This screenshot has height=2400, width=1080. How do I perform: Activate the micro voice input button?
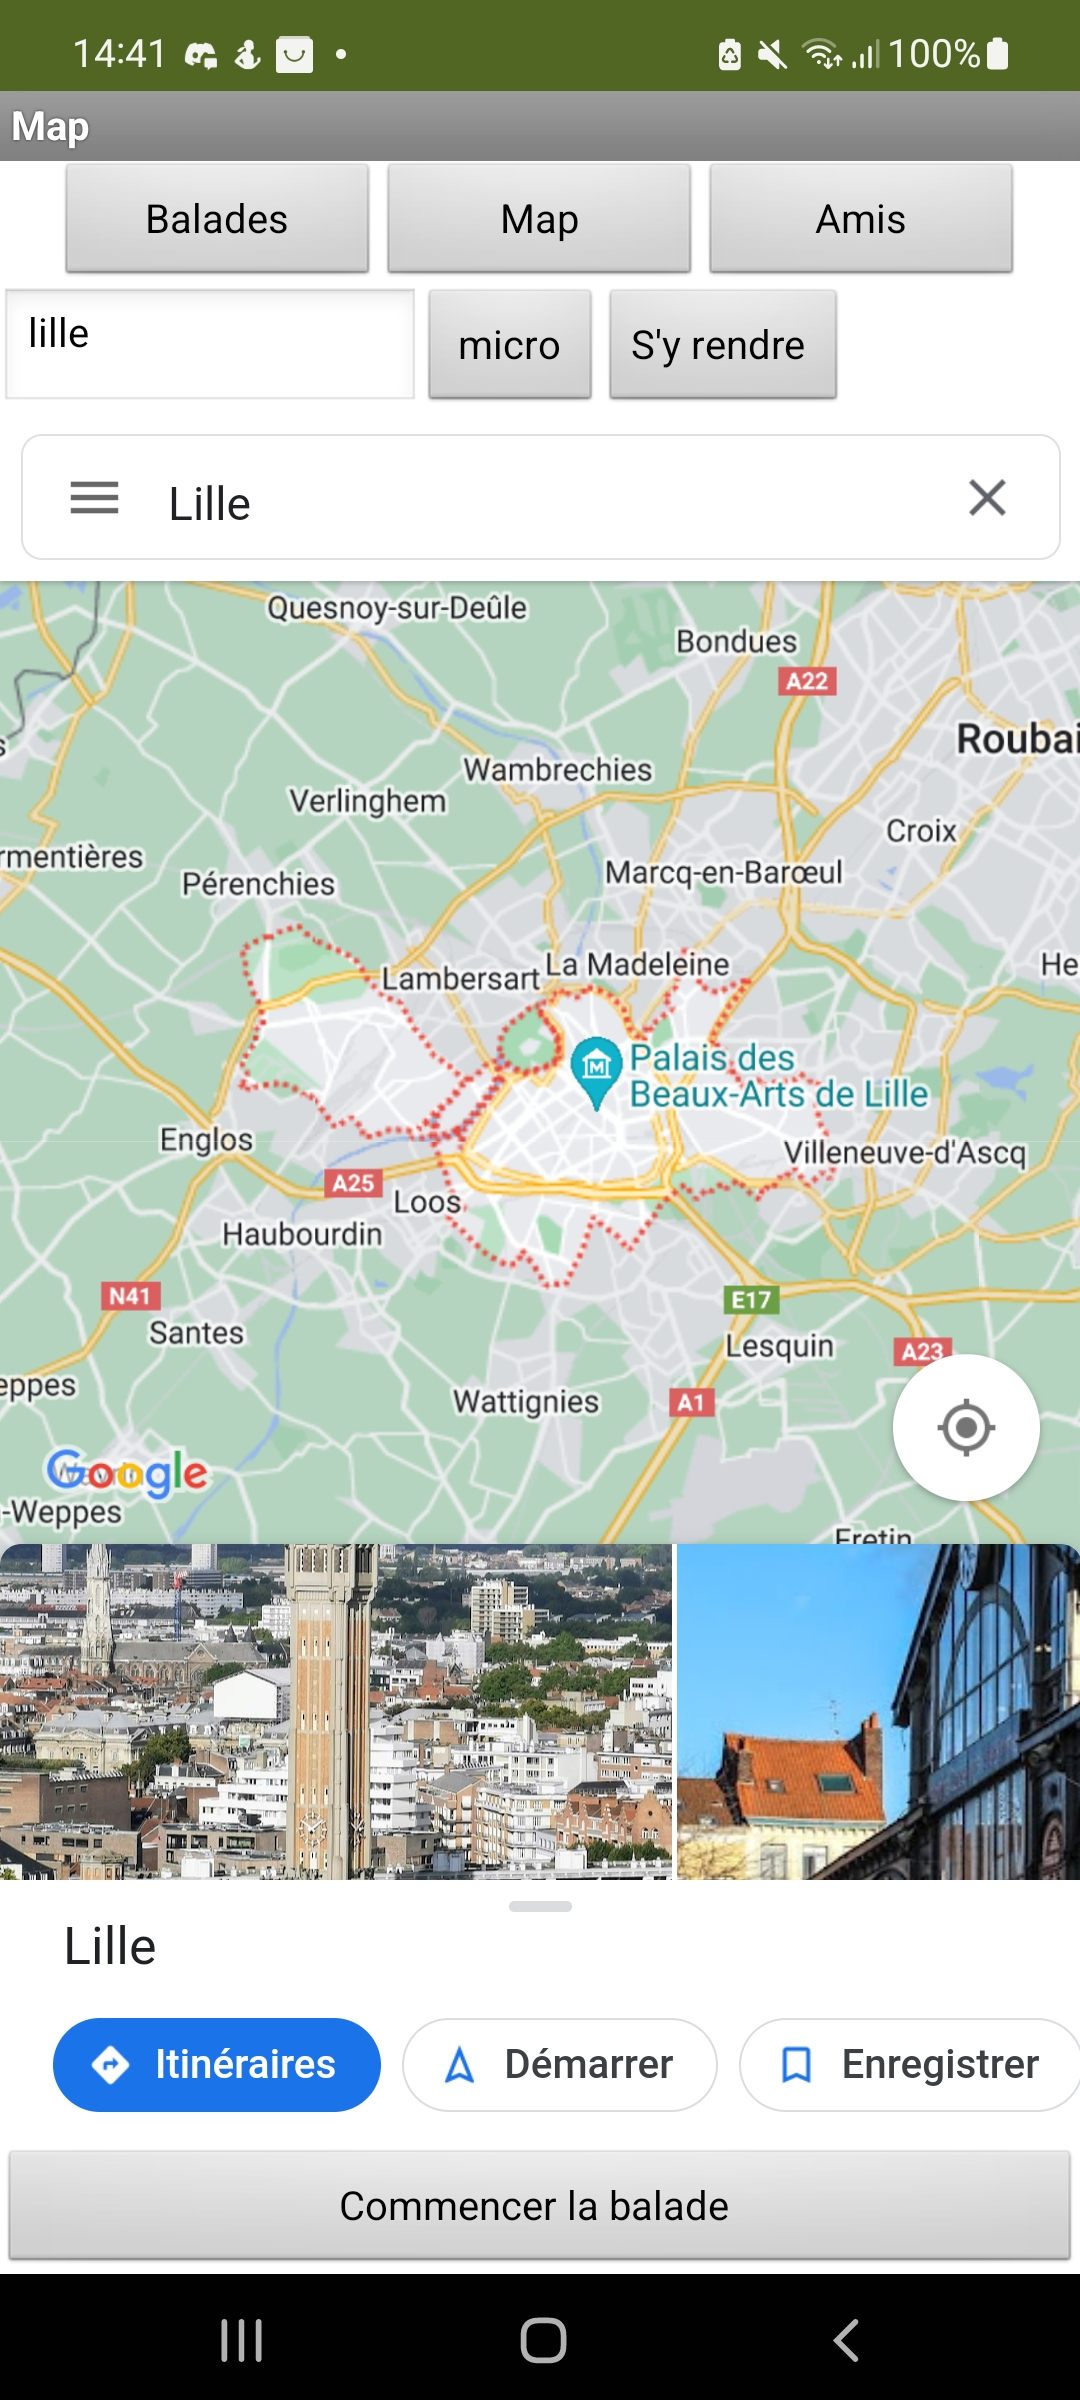[x=510, y=345]
